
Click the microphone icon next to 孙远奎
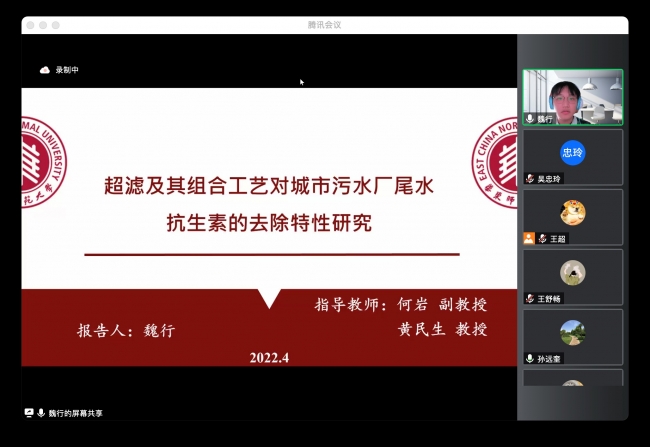click(530, 359)
